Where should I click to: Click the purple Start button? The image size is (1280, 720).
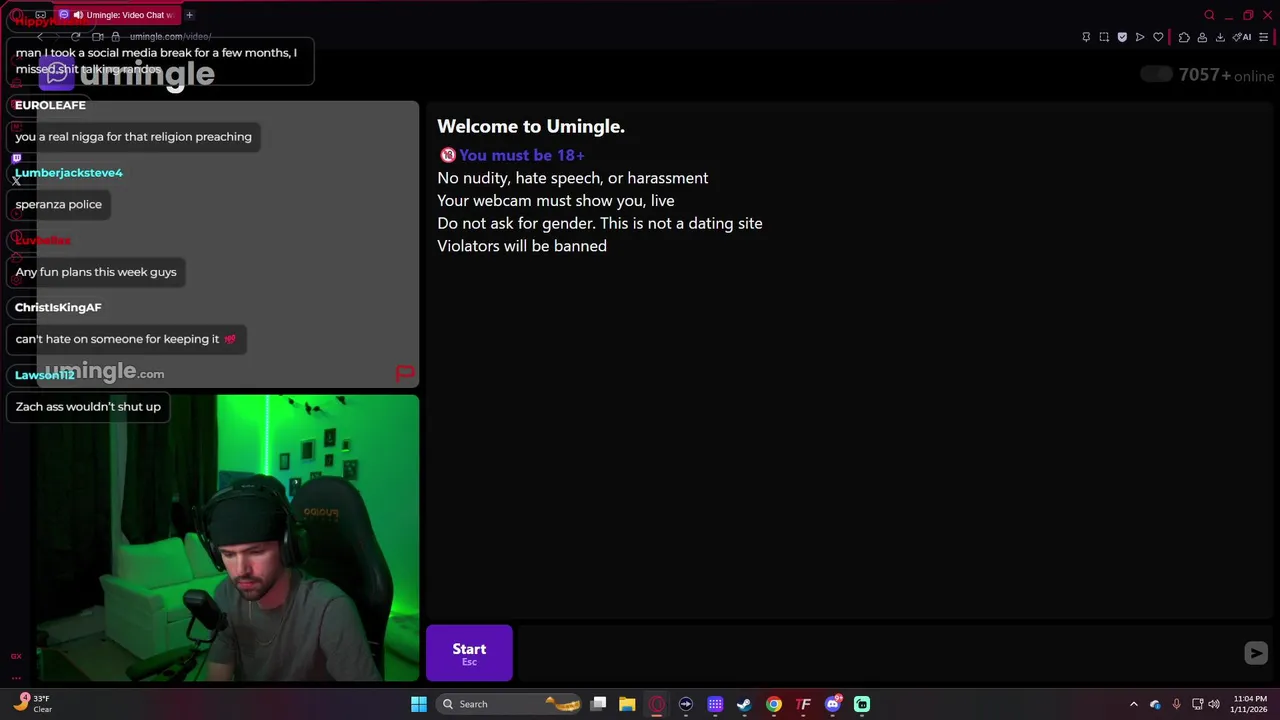tap(469, 653)
